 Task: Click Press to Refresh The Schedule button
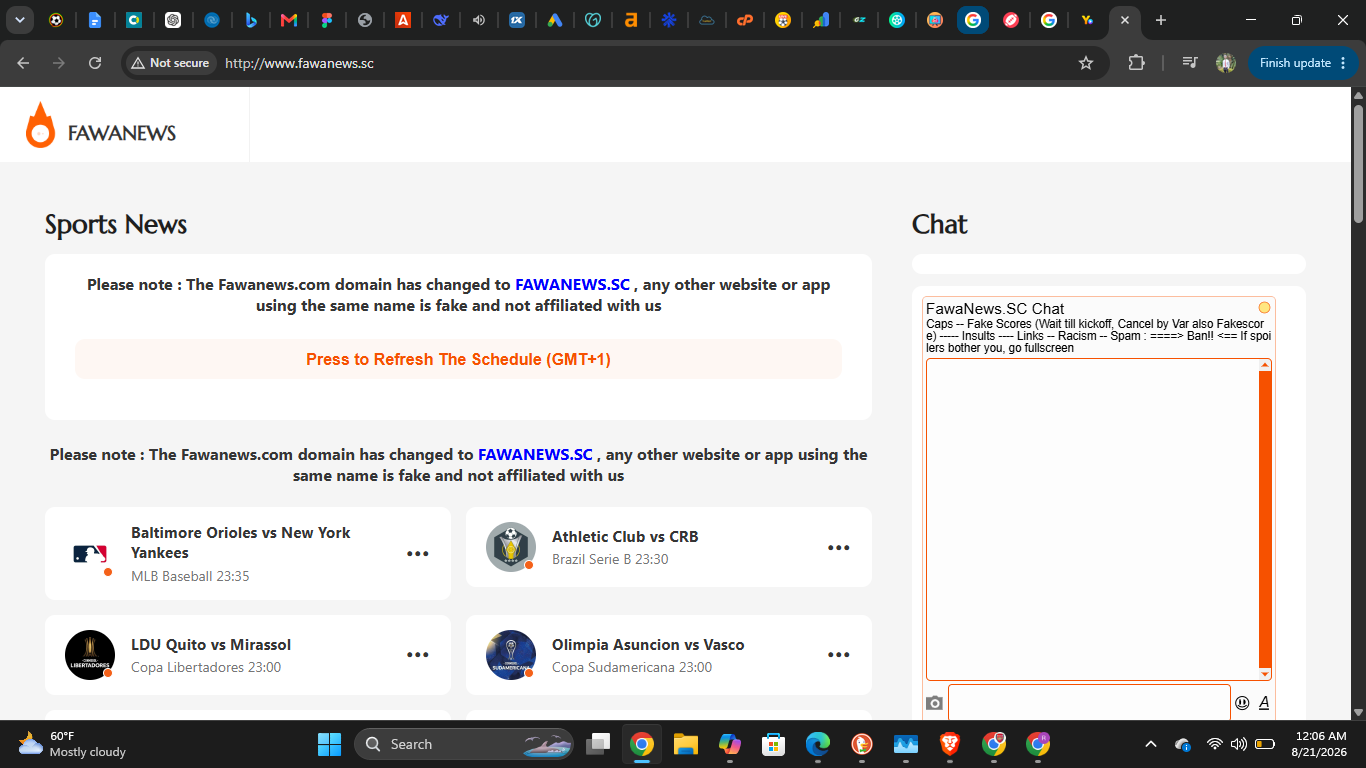point(458,359)
